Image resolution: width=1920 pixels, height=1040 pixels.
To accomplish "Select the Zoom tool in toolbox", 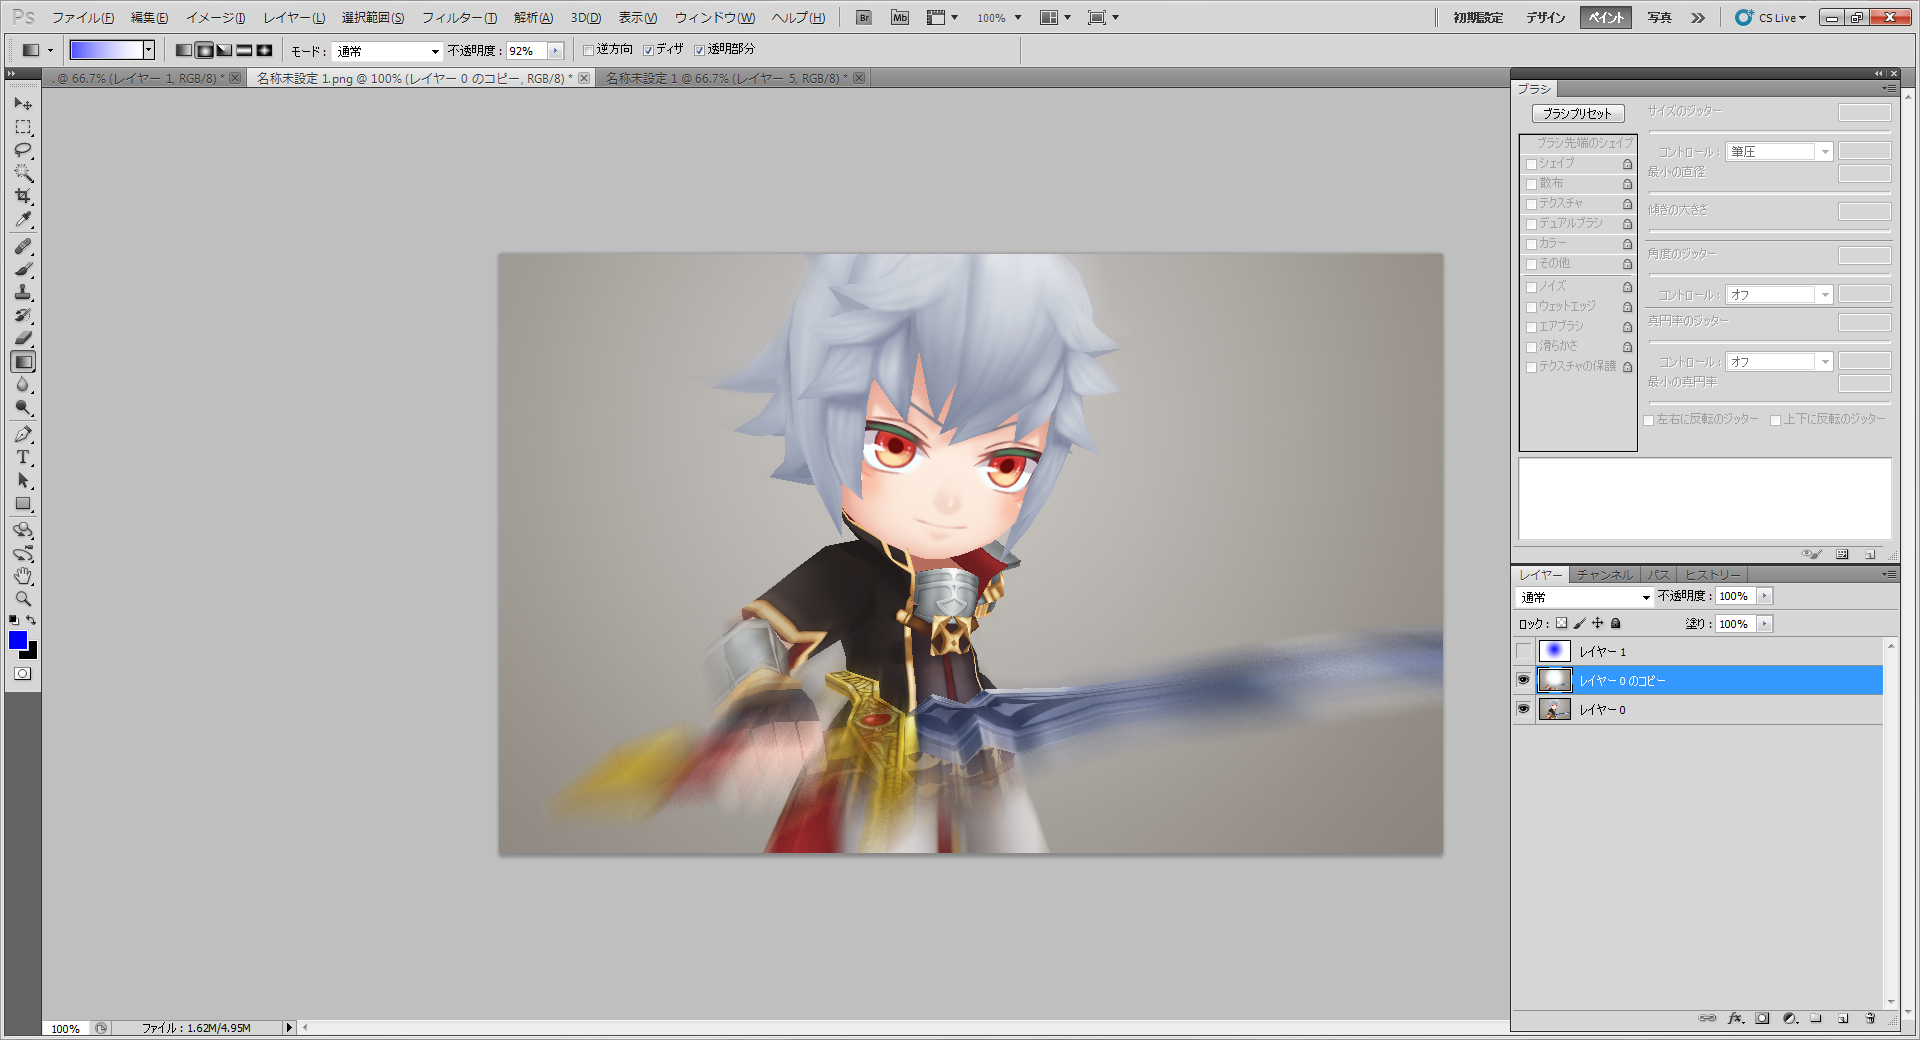I will click(23, 599).
